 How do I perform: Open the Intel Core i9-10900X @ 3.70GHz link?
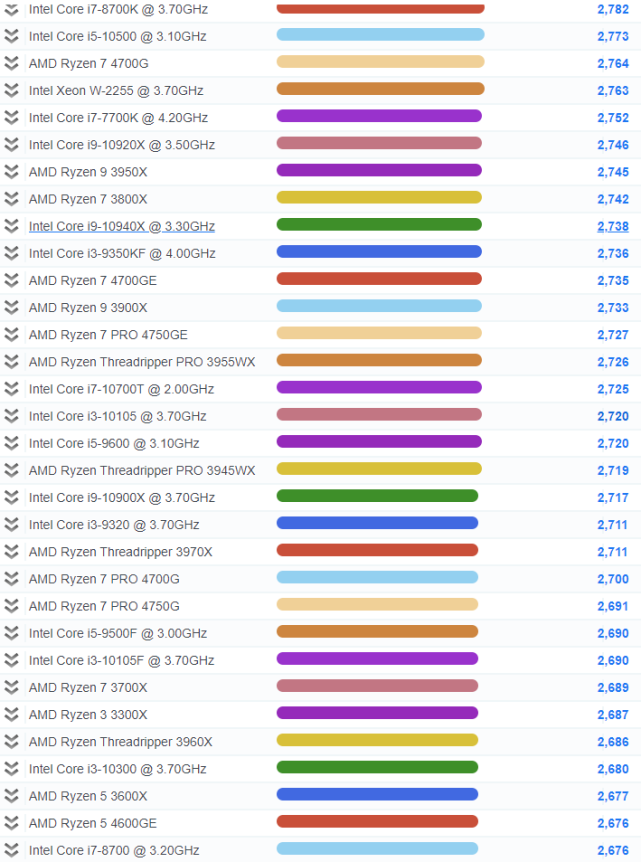coord(122,498)
